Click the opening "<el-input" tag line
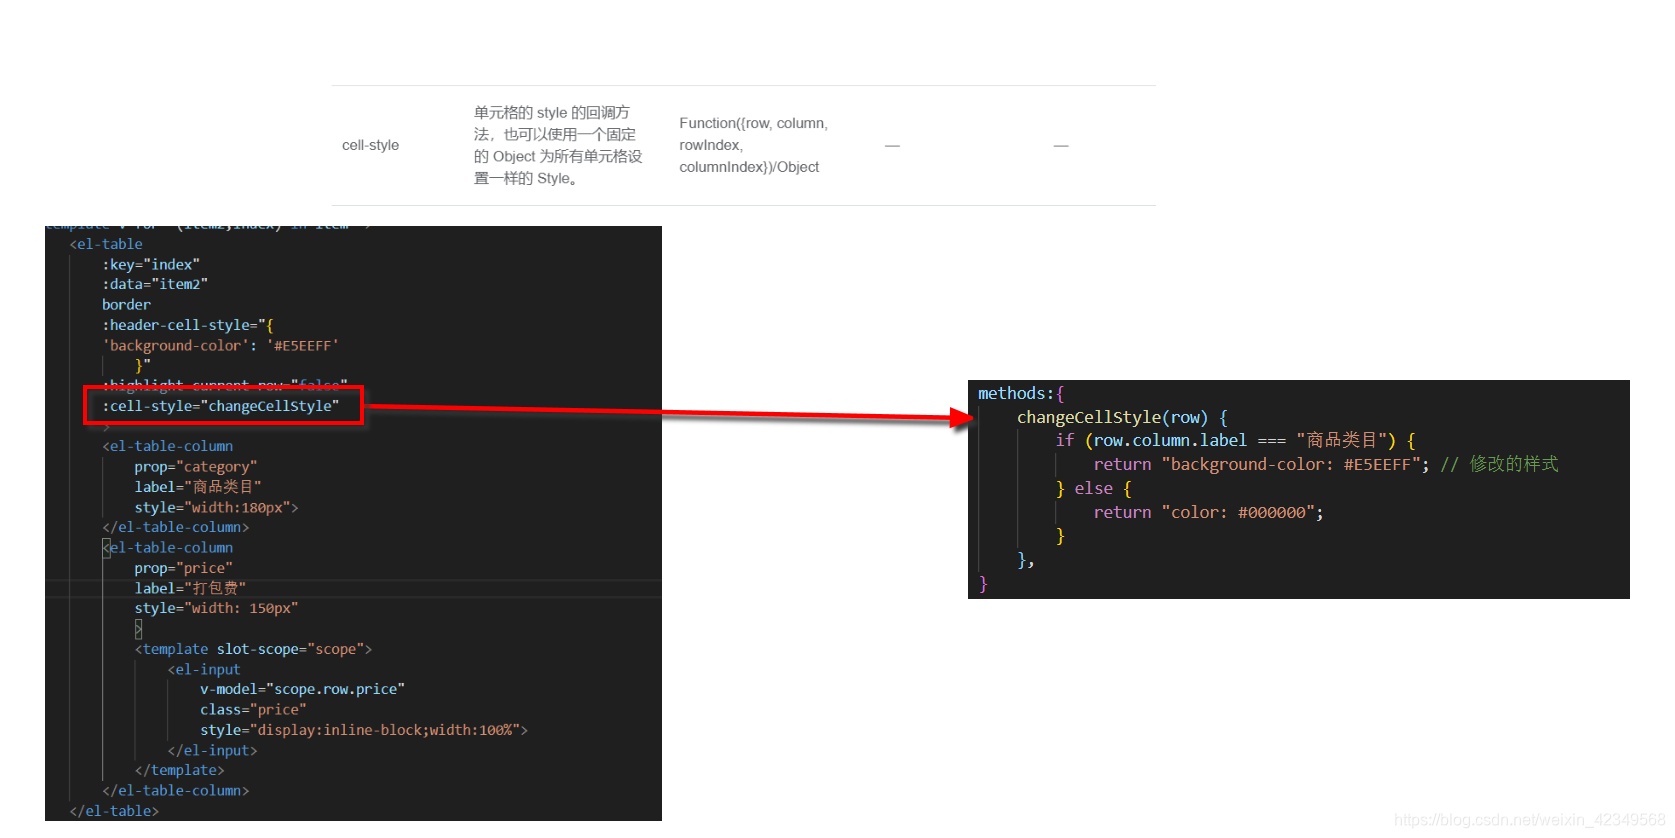 (204, 669)
